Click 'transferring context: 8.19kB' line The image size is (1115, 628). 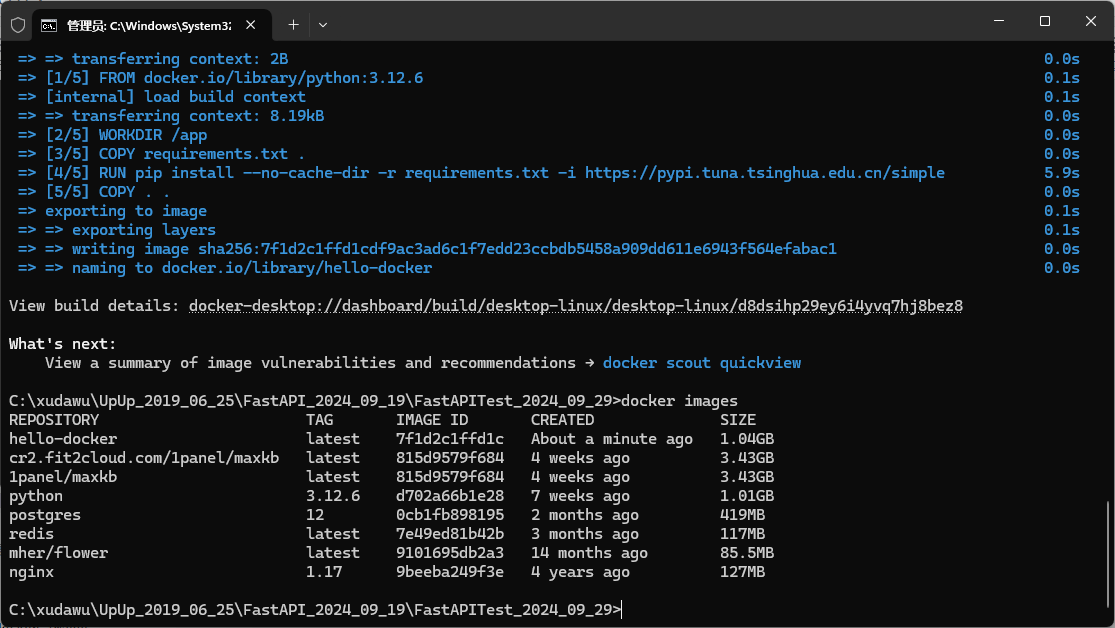point(198,116)
